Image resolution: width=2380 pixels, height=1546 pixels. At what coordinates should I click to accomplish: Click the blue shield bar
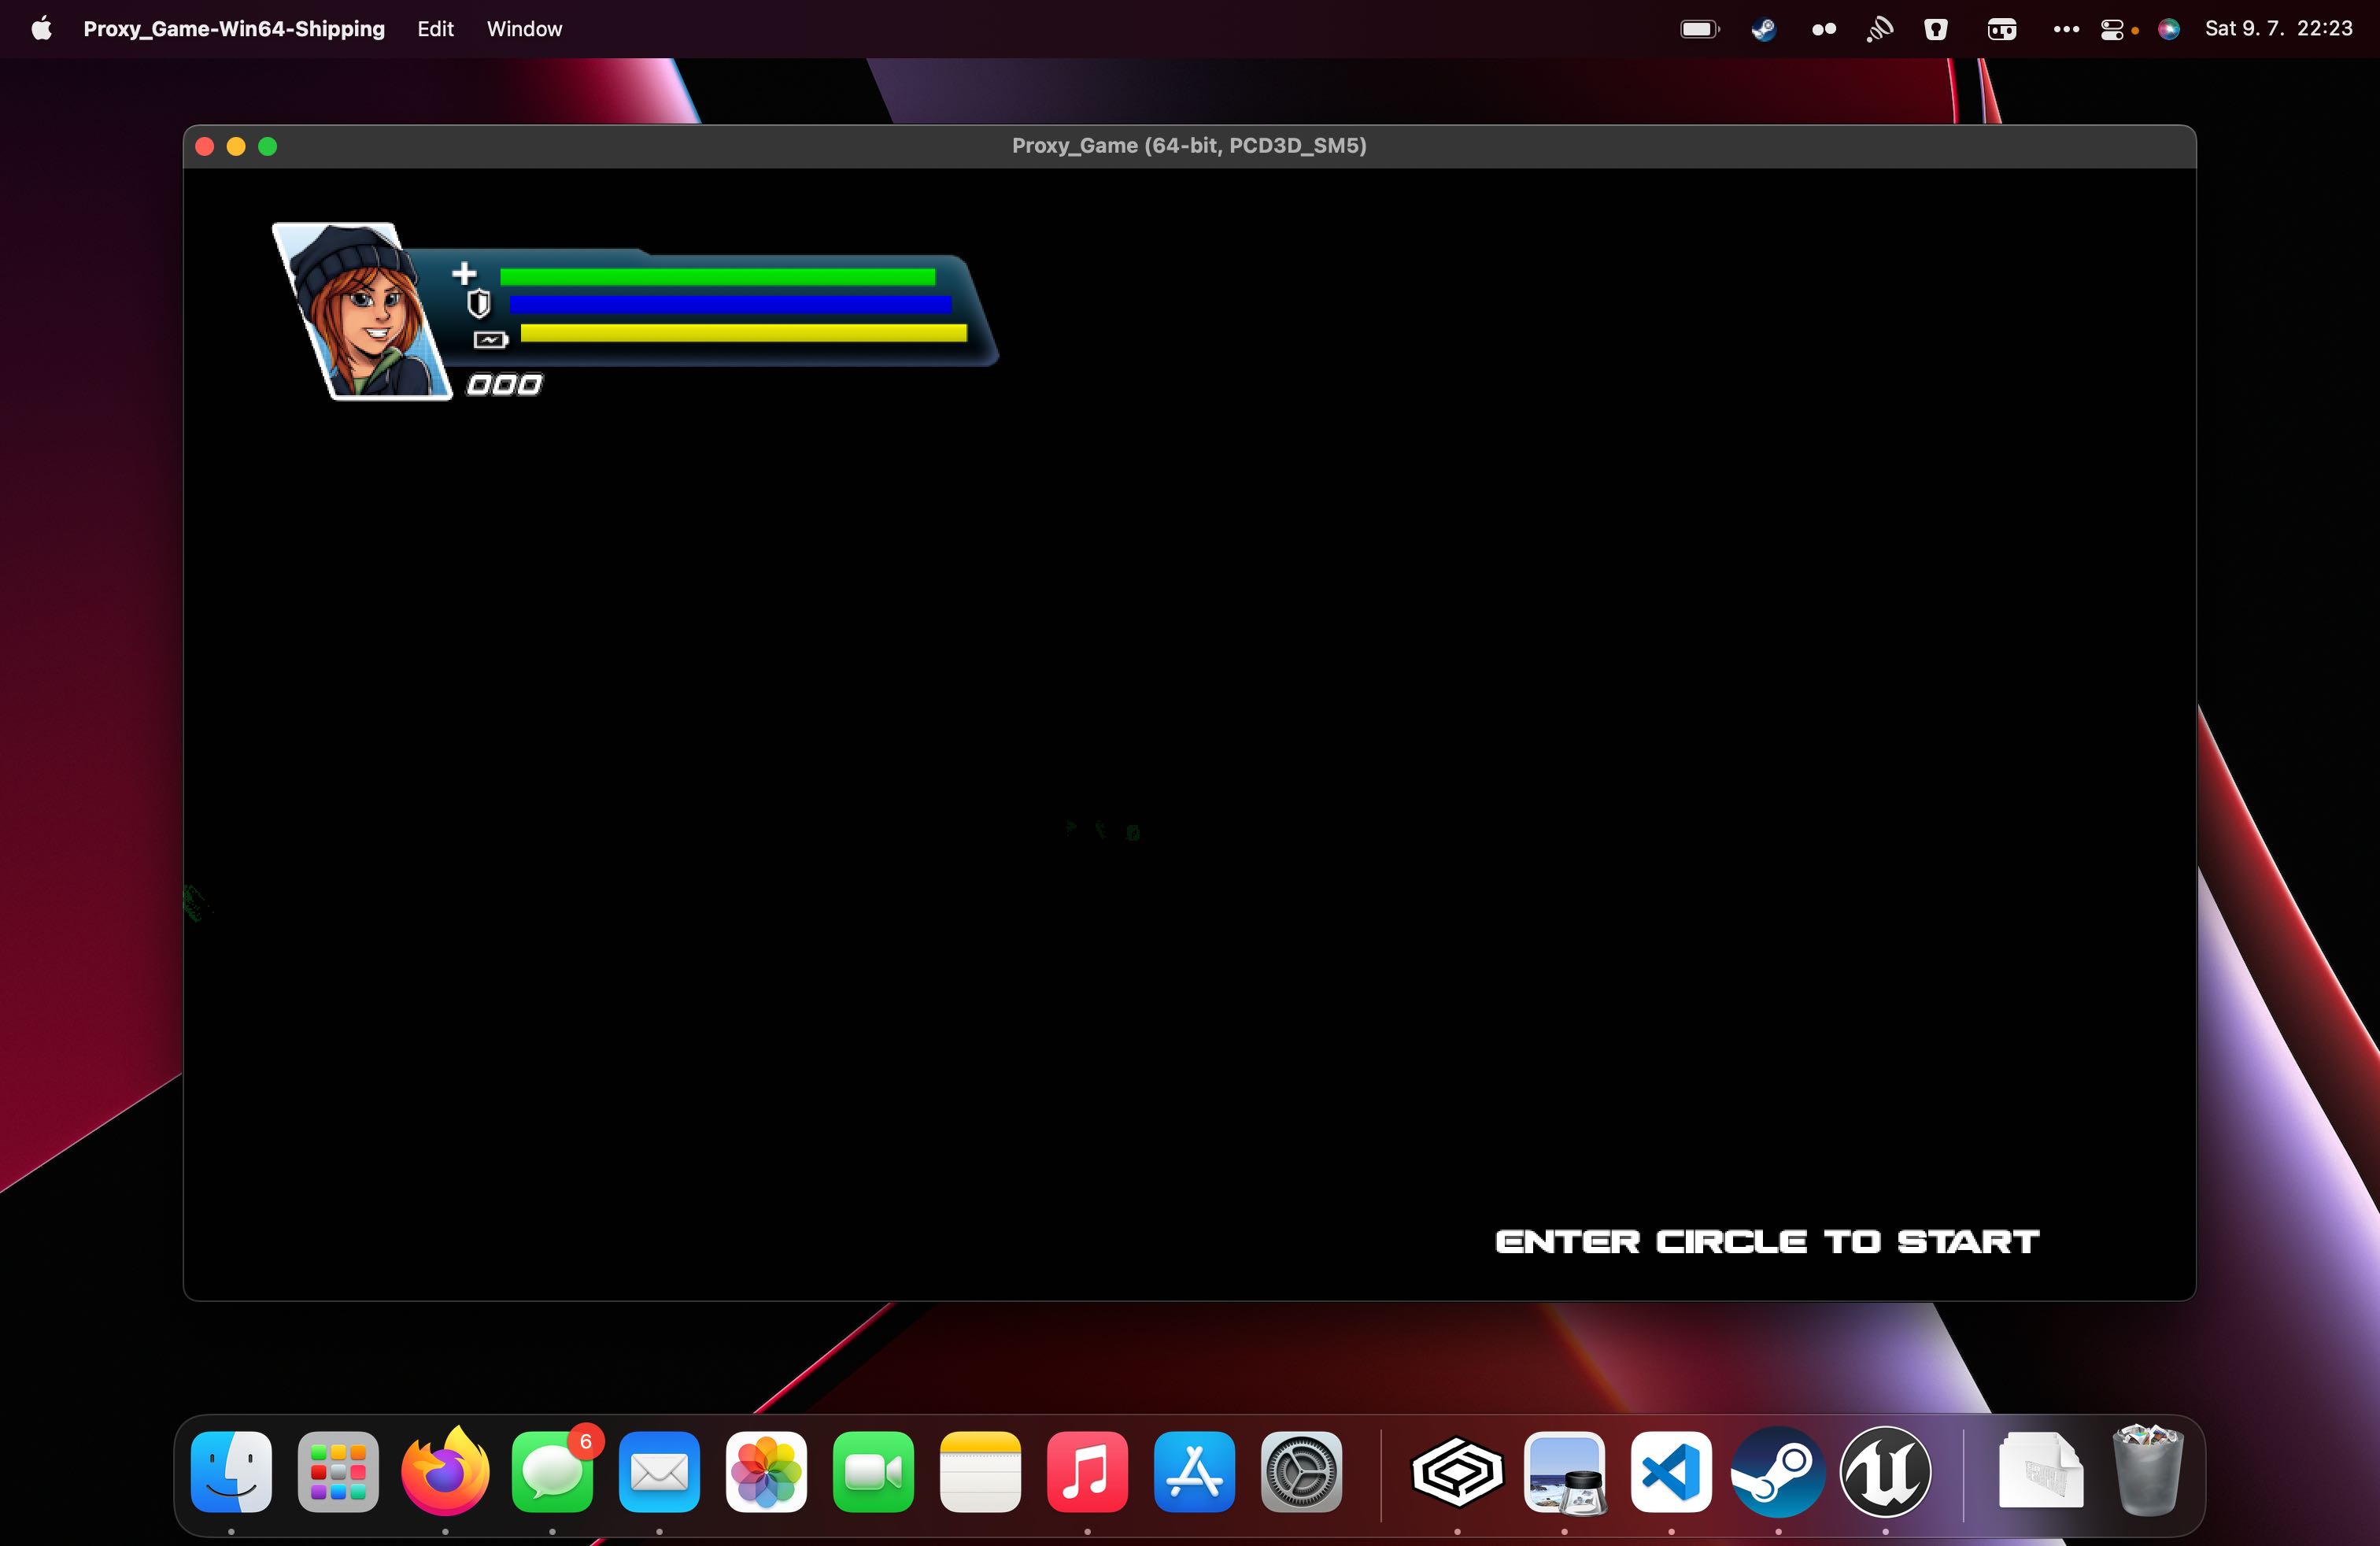[730, 304]
